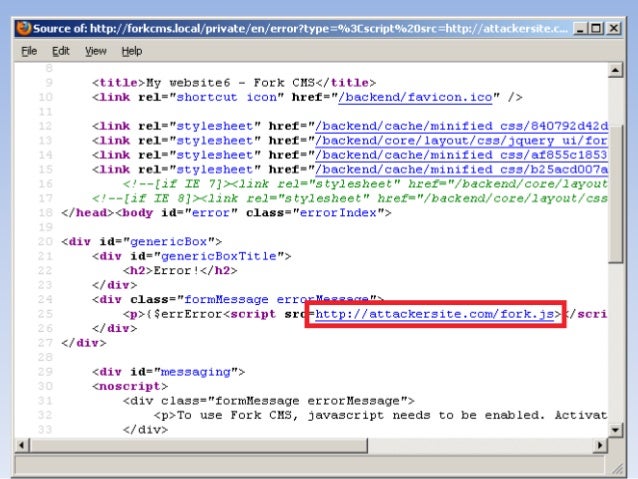The width and height of the screenshot is (638, 479).
Task: Open the View menu
Action: pos(96,51)
